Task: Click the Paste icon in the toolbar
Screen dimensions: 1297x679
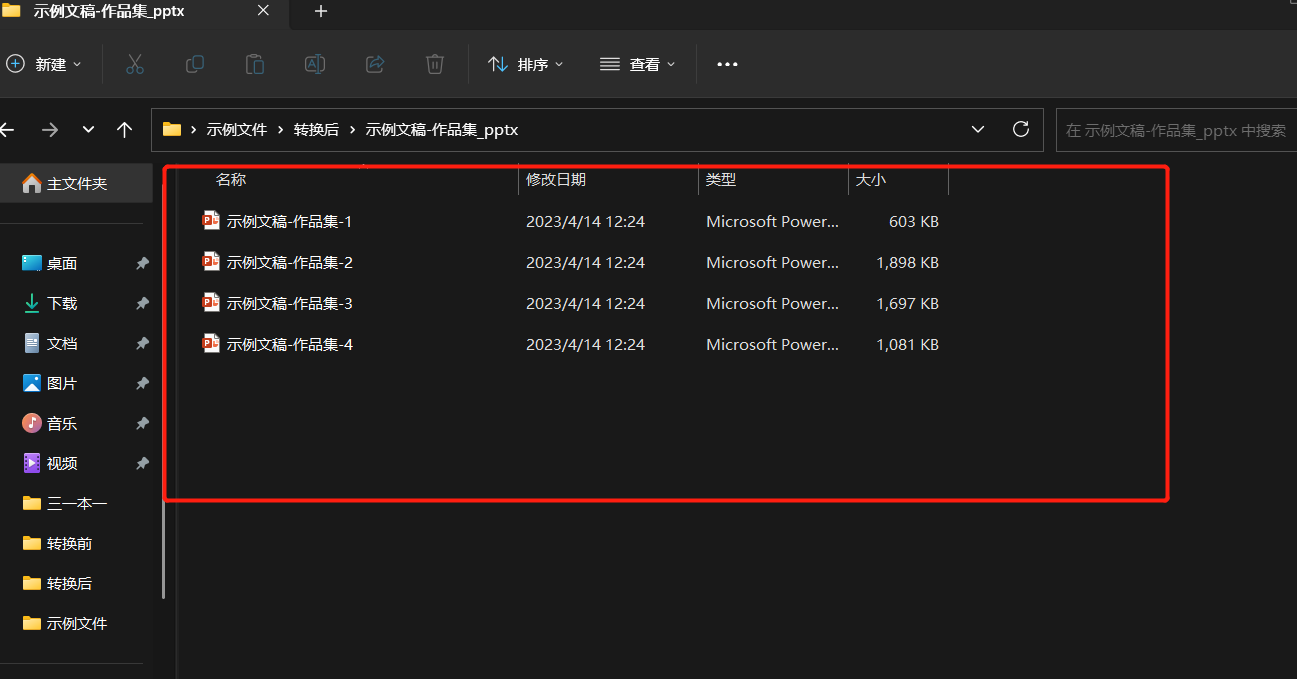Action: (x=254, y=64)
